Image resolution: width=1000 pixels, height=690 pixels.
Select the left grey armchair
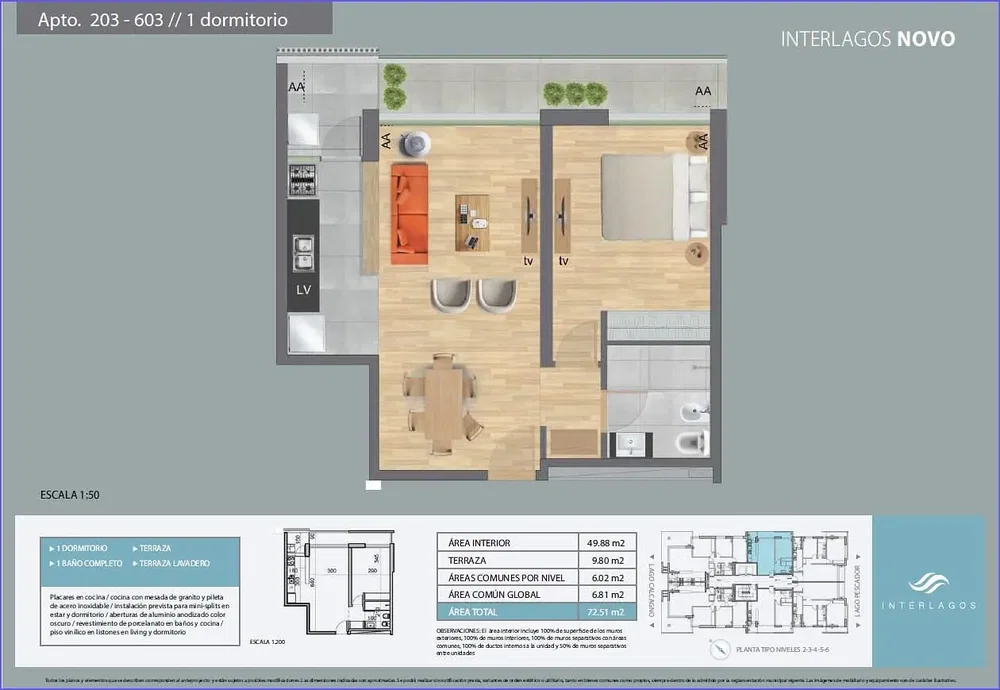(x=451, y=296)
